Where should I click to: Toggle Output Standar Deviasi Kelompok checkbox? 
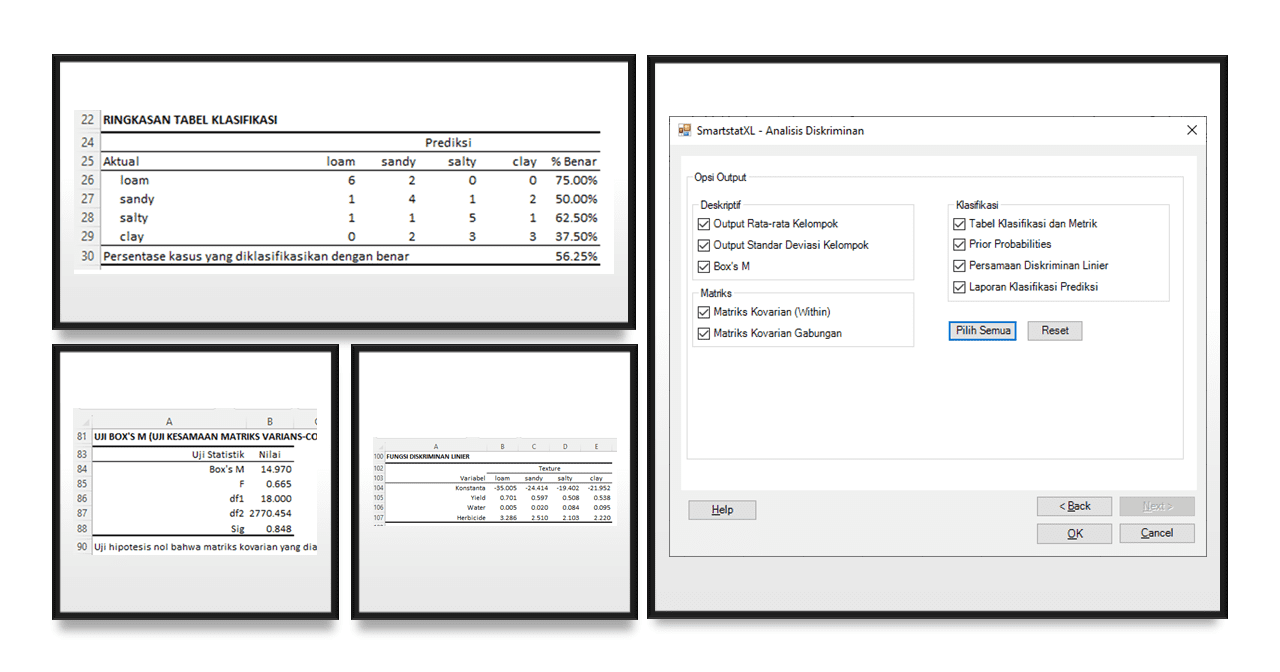(706, 245)
